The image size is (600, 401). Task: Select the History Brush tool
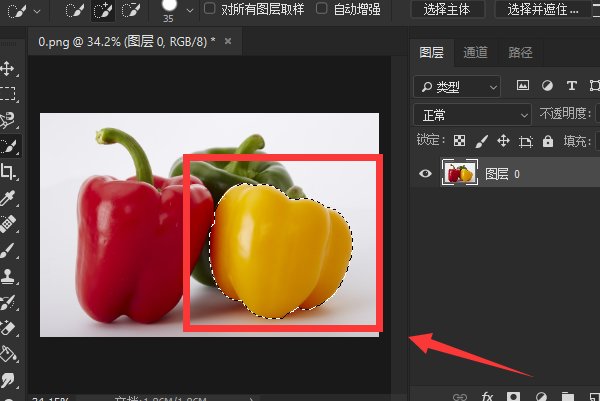(7, 302)
